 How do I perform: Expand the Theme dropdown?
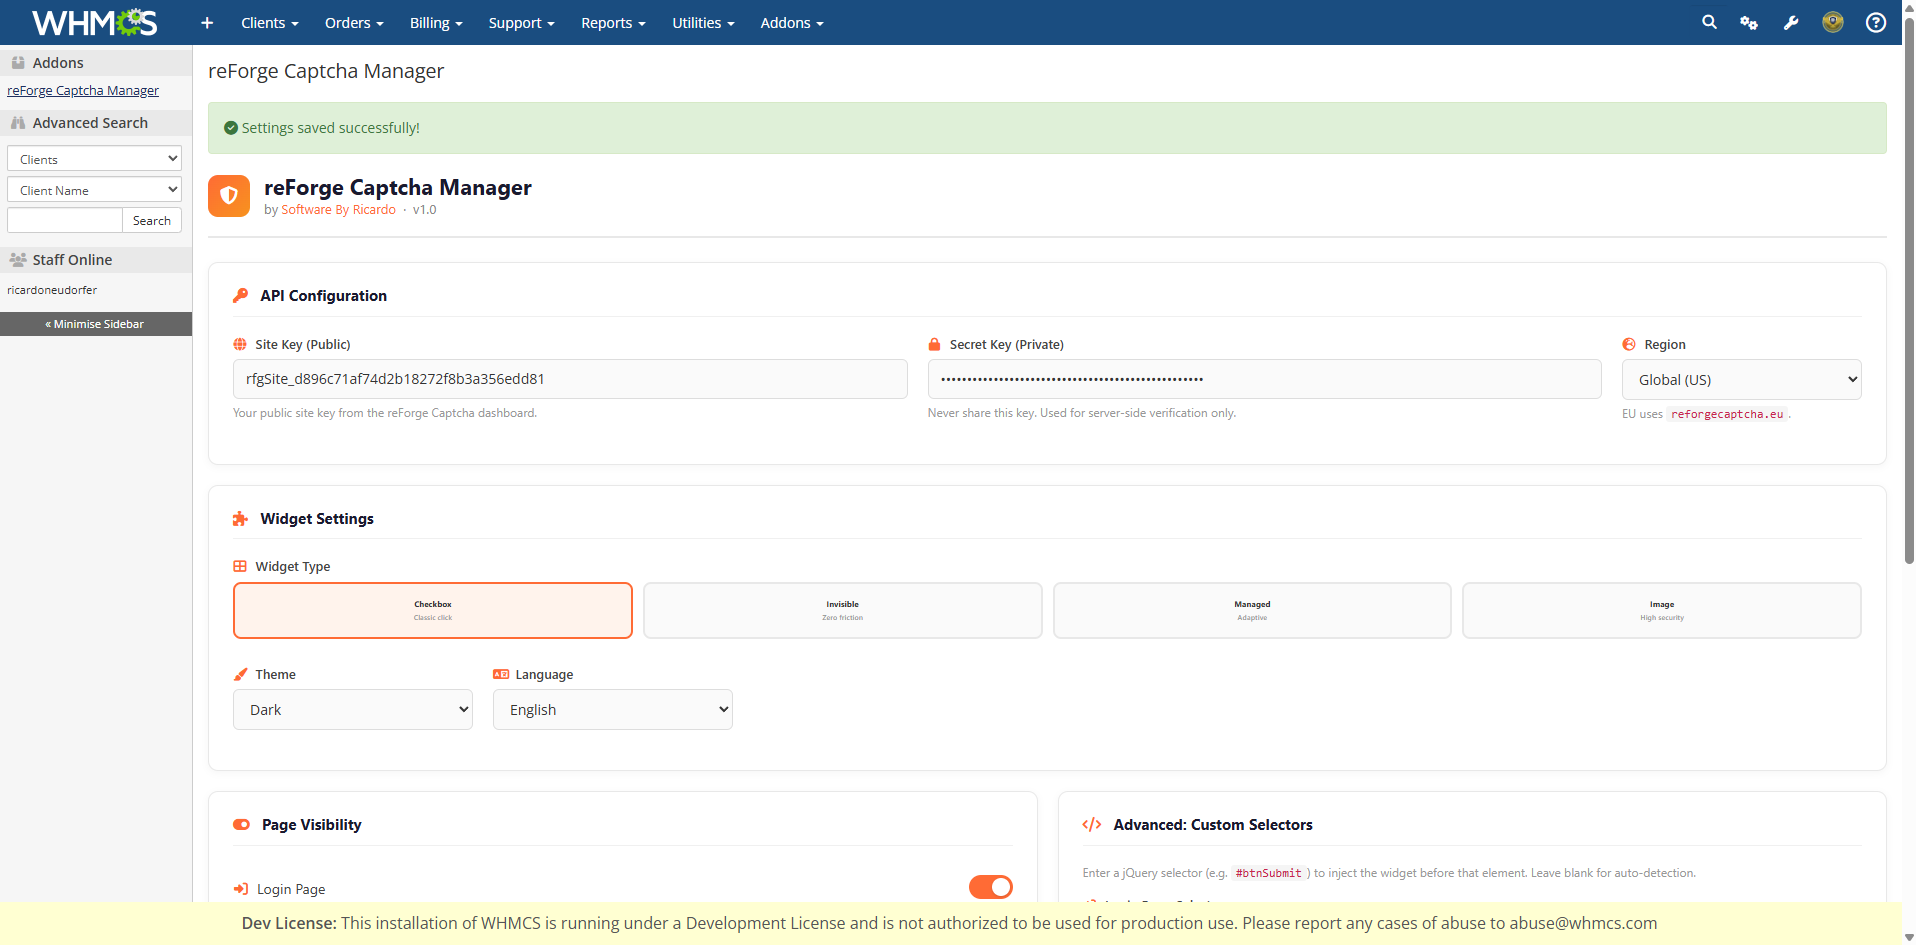pyautogui.click(x=353, y=710)
